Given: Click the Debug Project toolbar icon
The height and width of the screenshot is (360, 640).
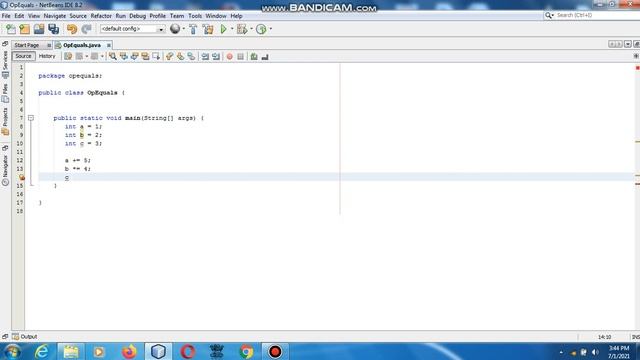Looking at the screenshot, I should 242,29.
